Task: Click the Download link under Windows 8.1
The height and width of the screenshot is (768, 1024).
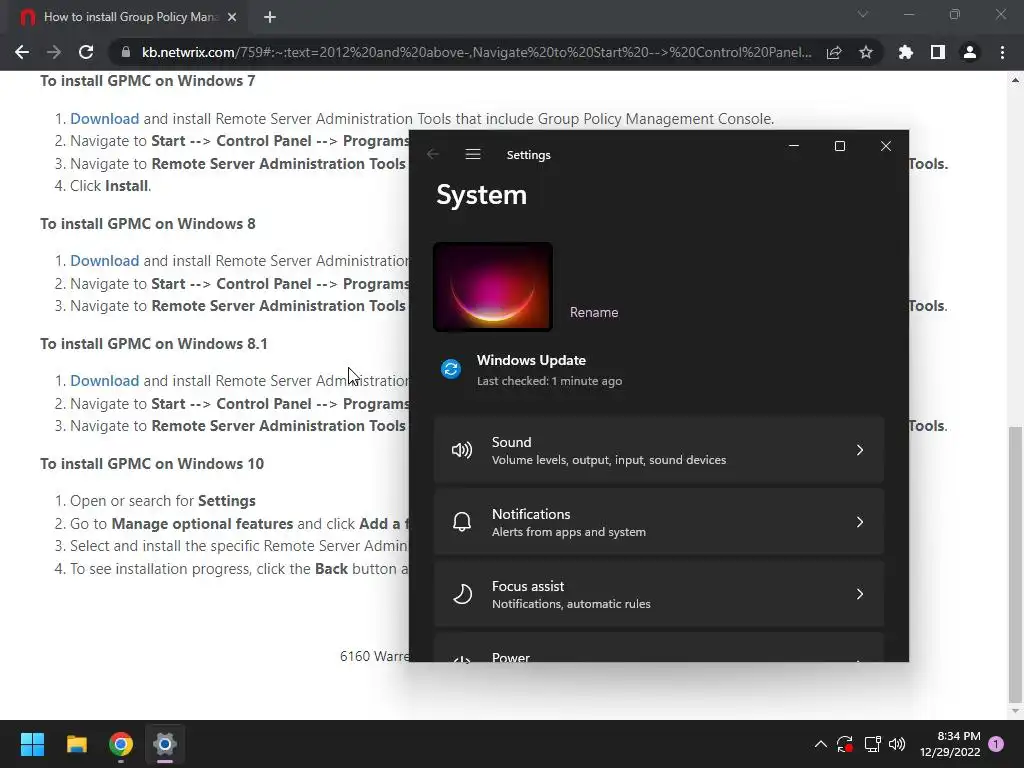Action: point(104,381)
